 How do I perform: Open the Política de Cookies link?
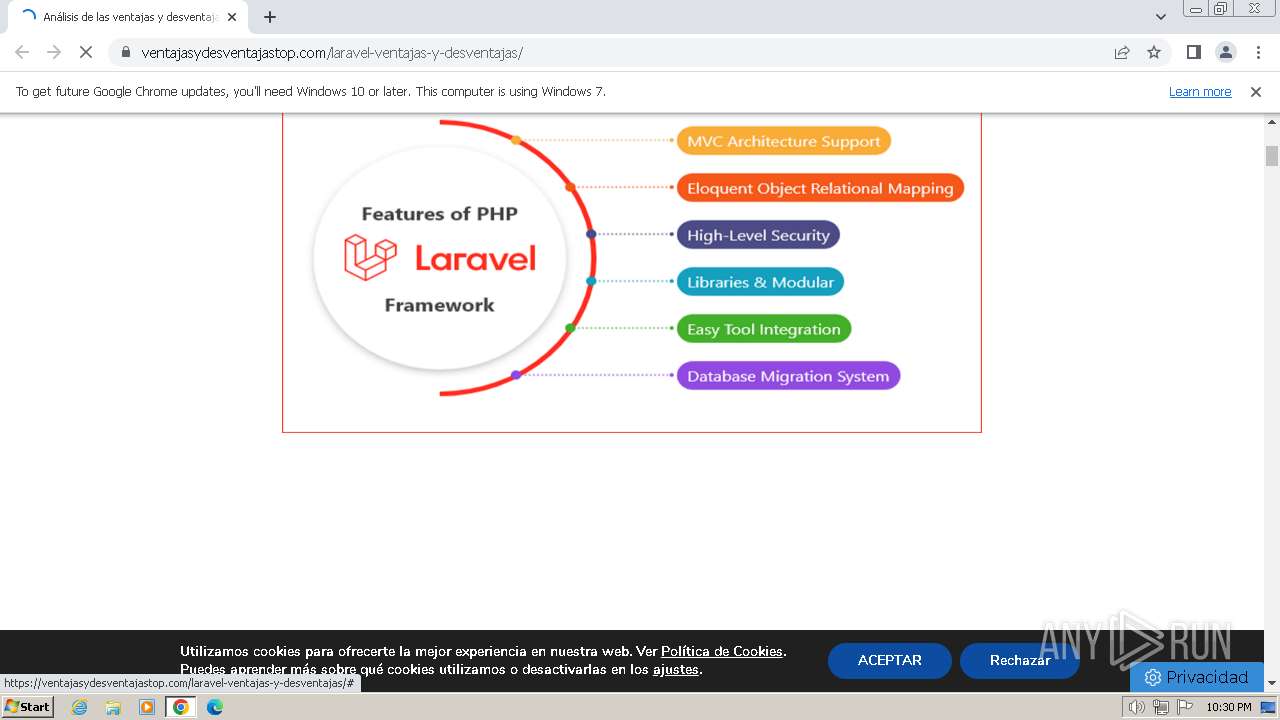tap(722, 651)
